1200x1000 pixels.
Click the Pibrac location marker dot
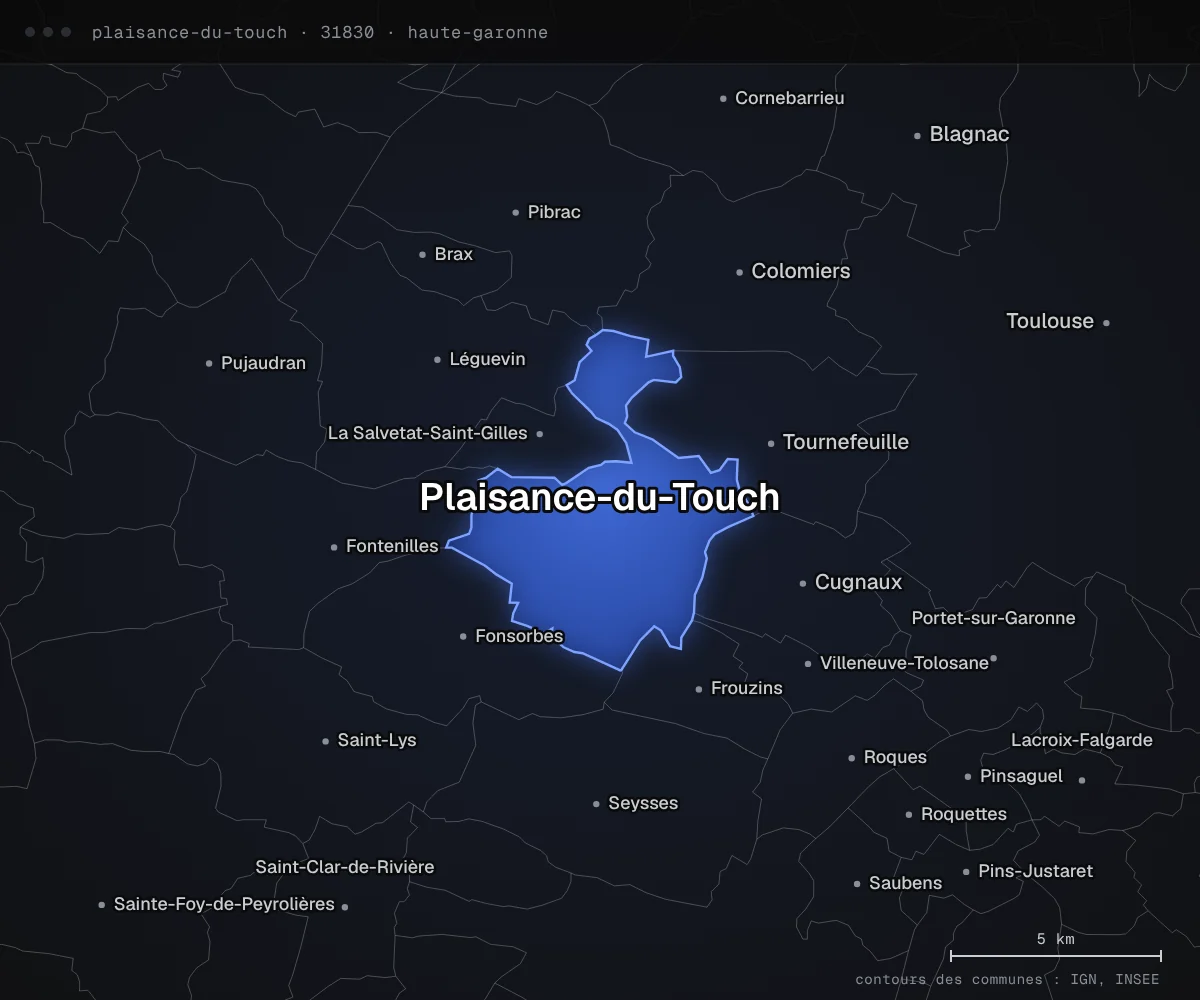pos(516,212)
